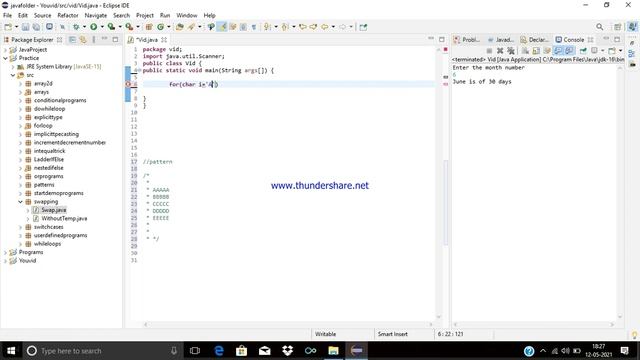Select WithoutTemp.java file
Screen dimensions: 640x360
coord(64,218)
